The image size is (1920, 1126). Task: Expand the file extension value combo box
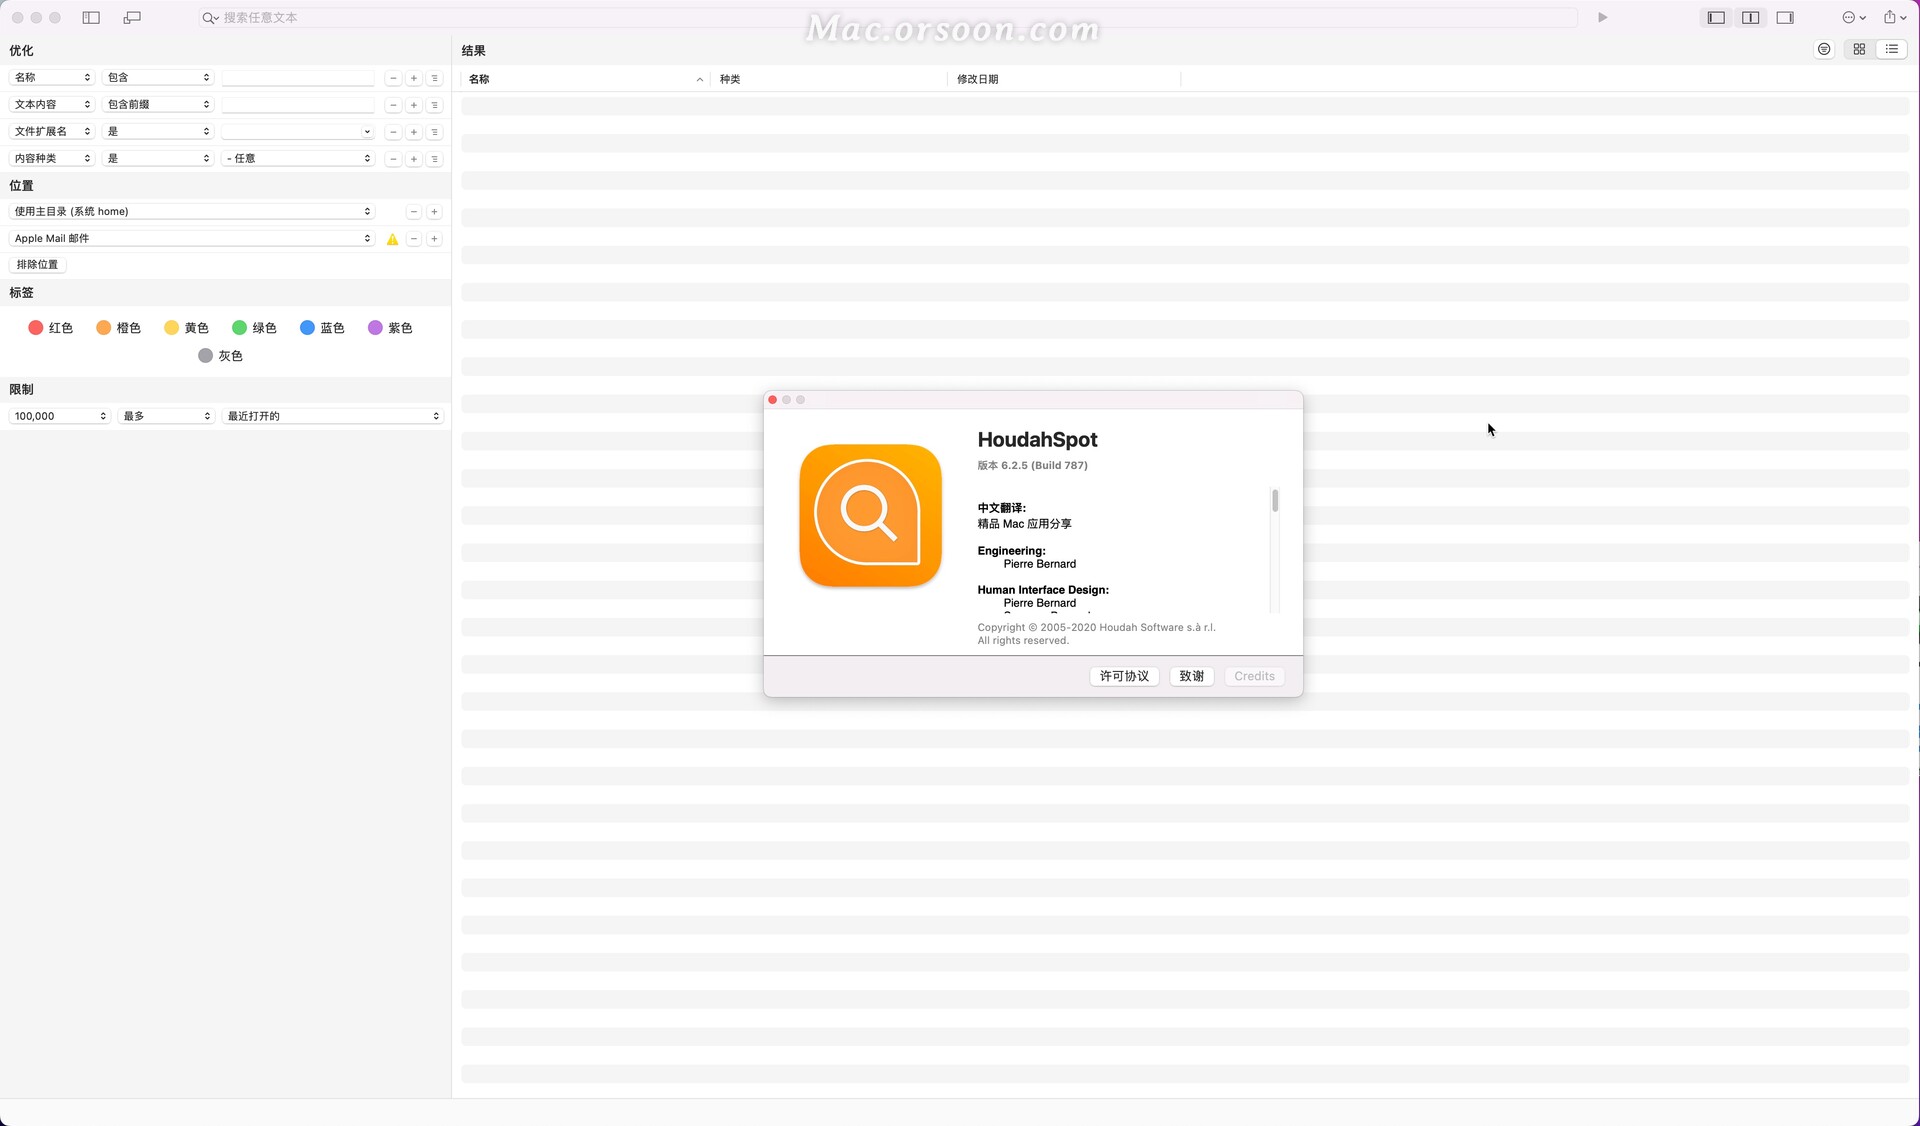coord(367,132)
